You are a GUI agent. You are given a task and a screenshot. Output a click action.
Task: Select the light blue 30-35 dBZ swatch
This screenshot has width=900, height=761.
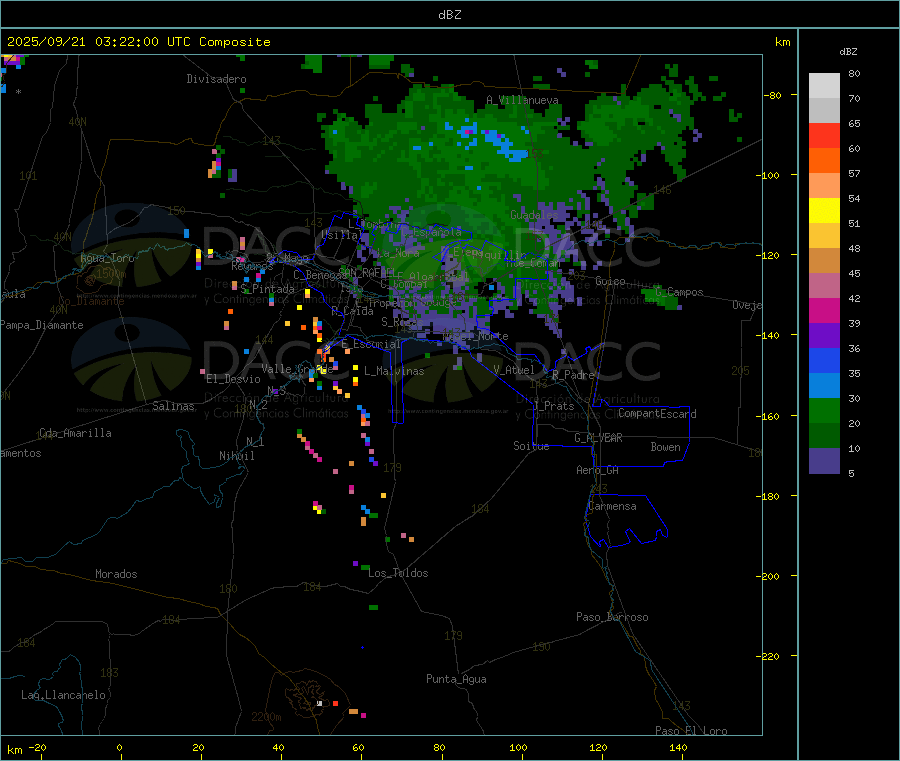coord(824,386)
